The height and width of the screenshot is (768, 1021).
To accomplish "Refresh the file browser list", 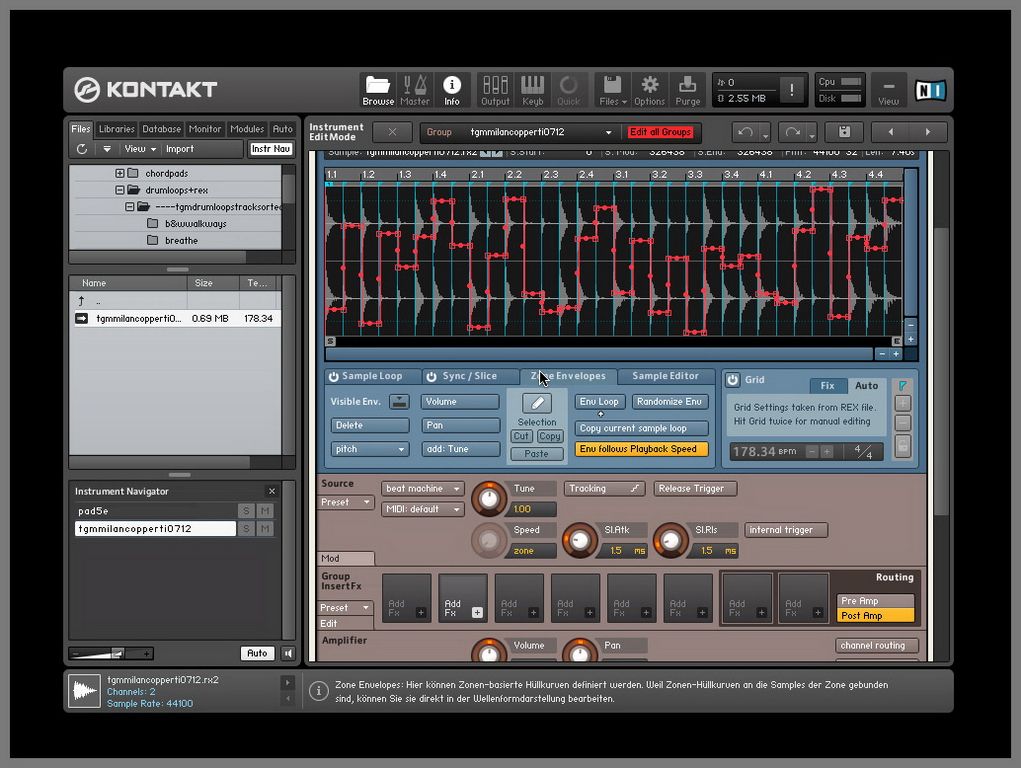I will coord(82,149).
